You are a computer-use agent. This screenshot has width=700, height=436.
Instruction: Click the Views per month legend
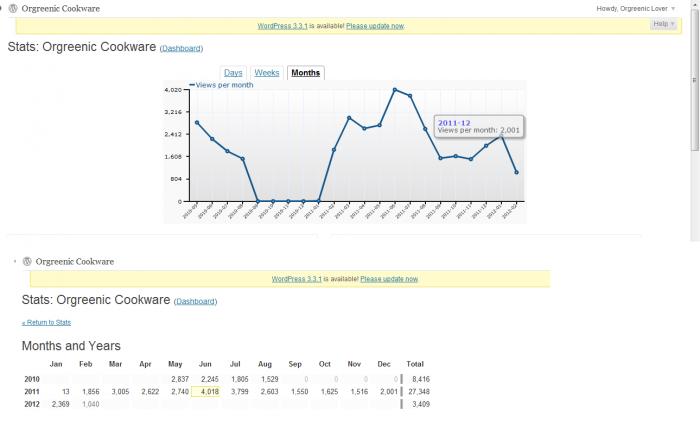[x=221, y=85]
